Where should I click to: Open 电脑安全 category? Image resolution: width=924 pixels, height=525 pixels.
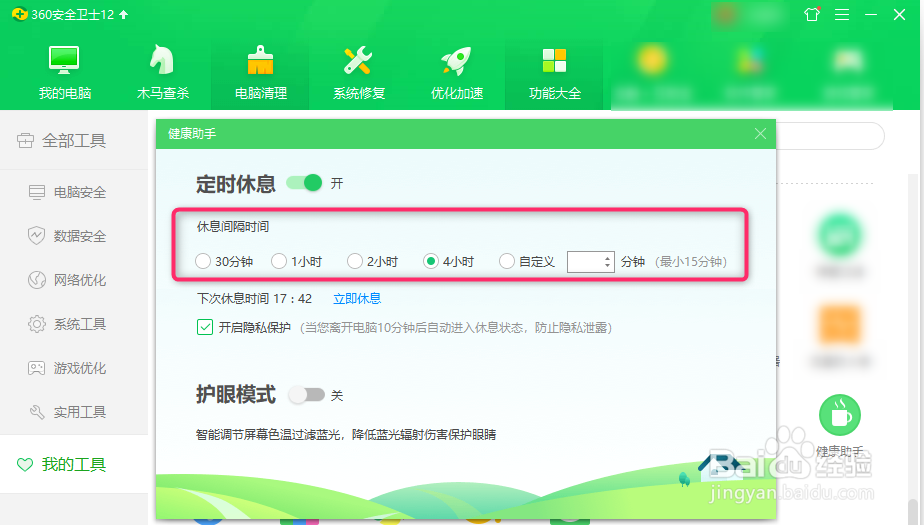click(74, 192)
